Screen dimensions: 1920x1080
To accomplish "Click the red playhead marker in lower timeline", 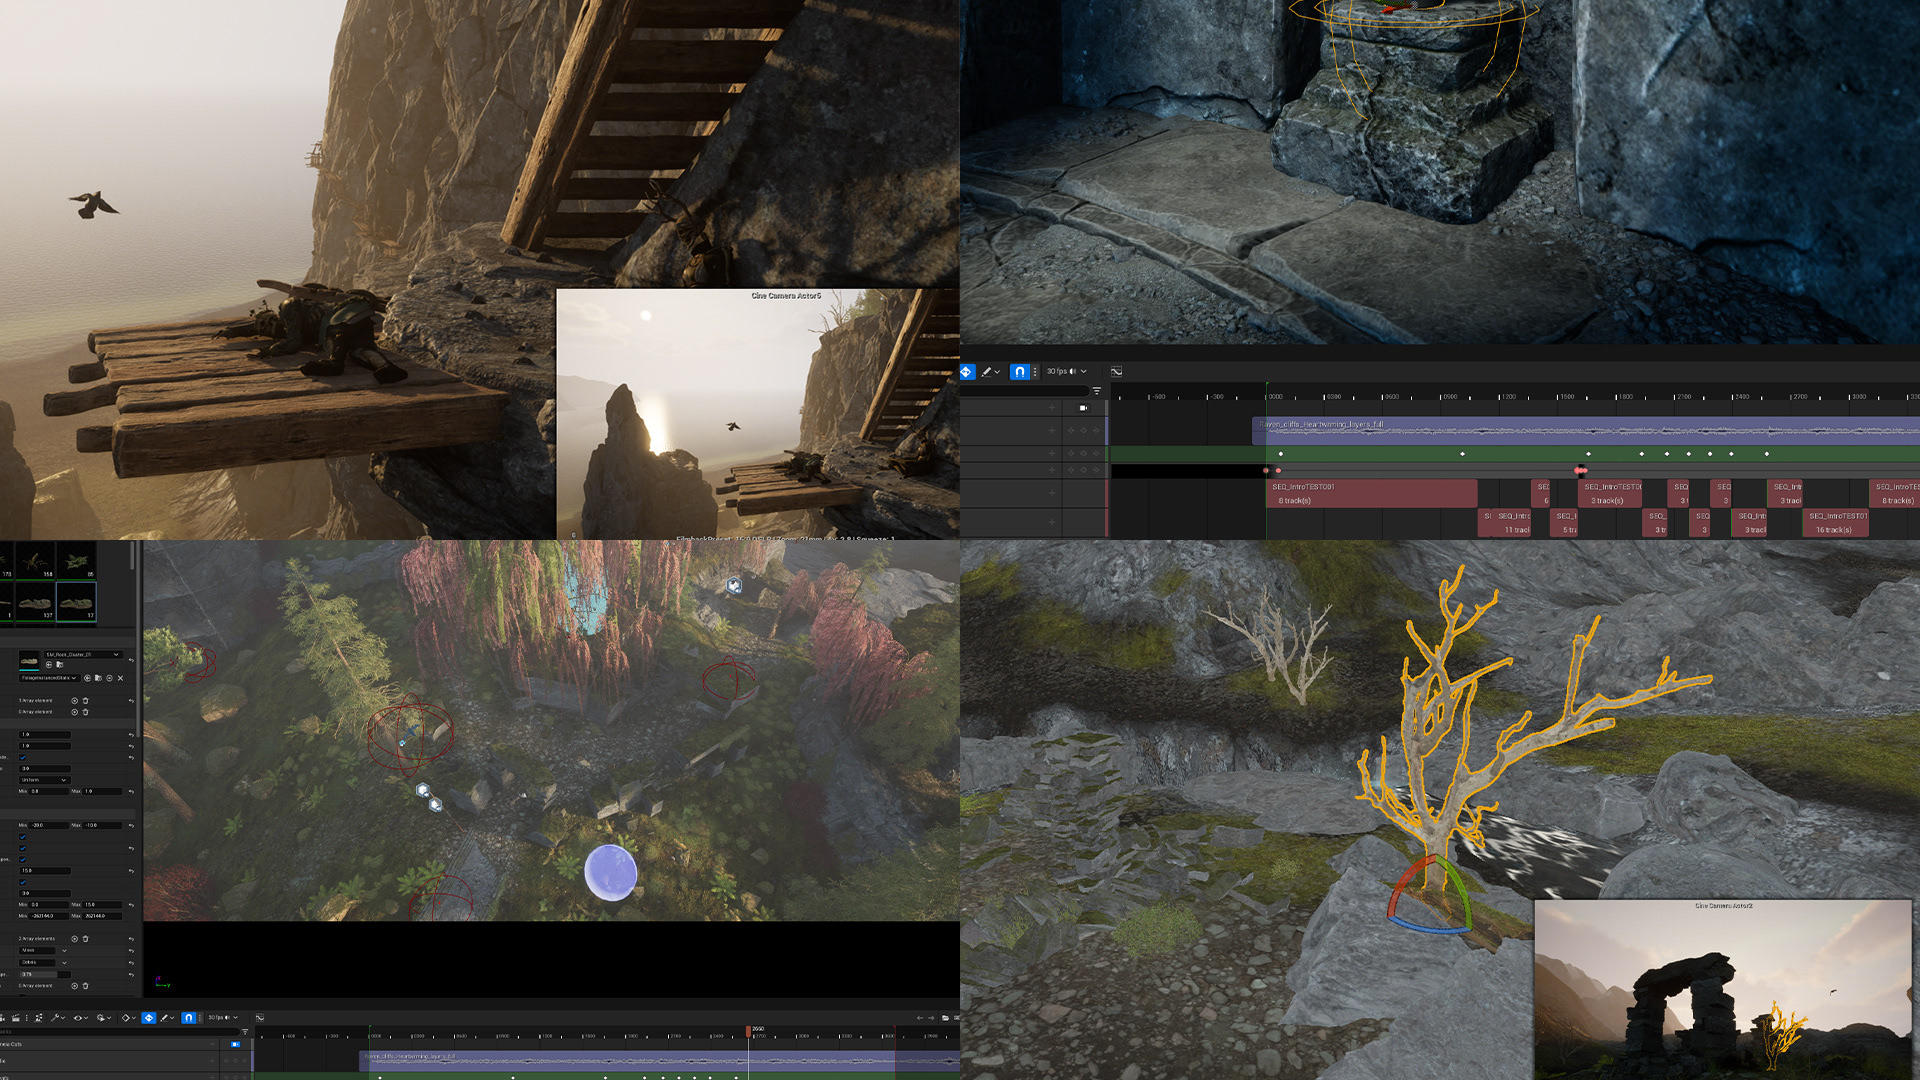I will [x=748, y=1030].
